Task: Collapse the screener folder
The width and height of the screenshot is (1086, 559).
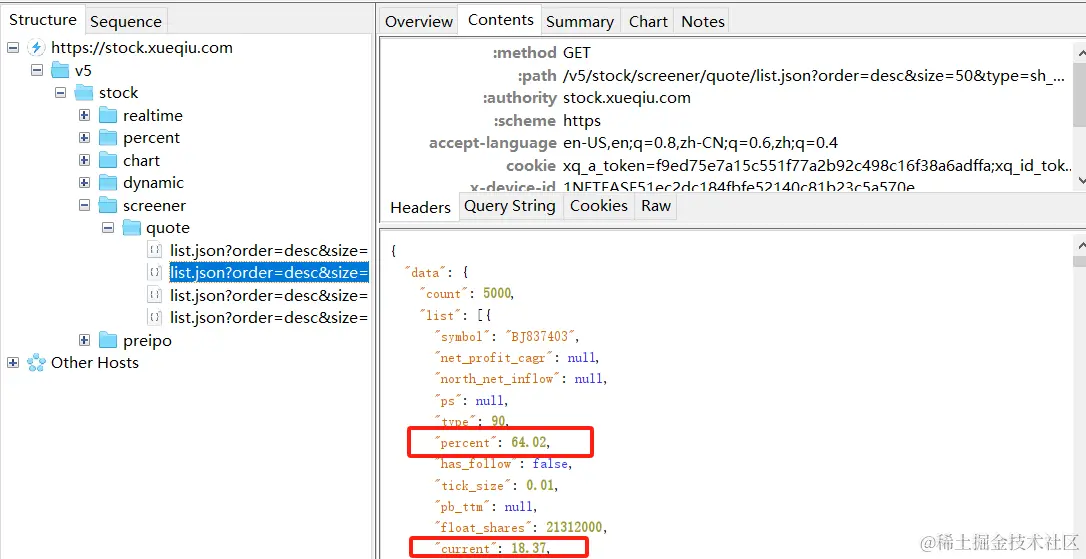Action: tap(84, 206)
